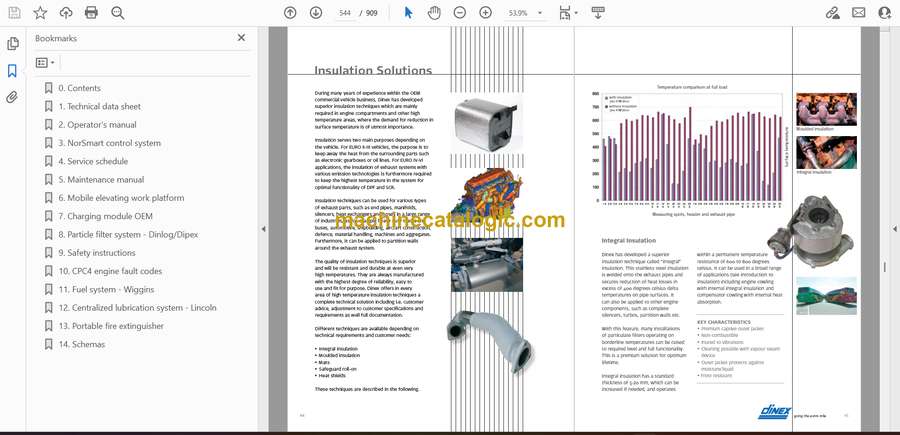Click the 'Integral Insulation' section heading

pyautogui.click(x=629, y=240)
